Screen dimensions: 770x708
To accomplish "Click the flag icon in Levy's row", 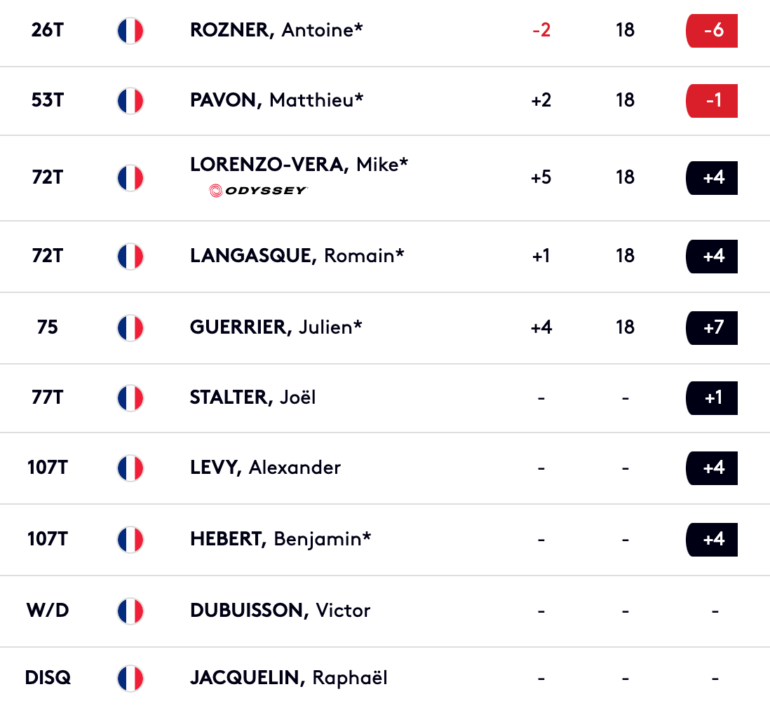I will (x=130, y=468).
